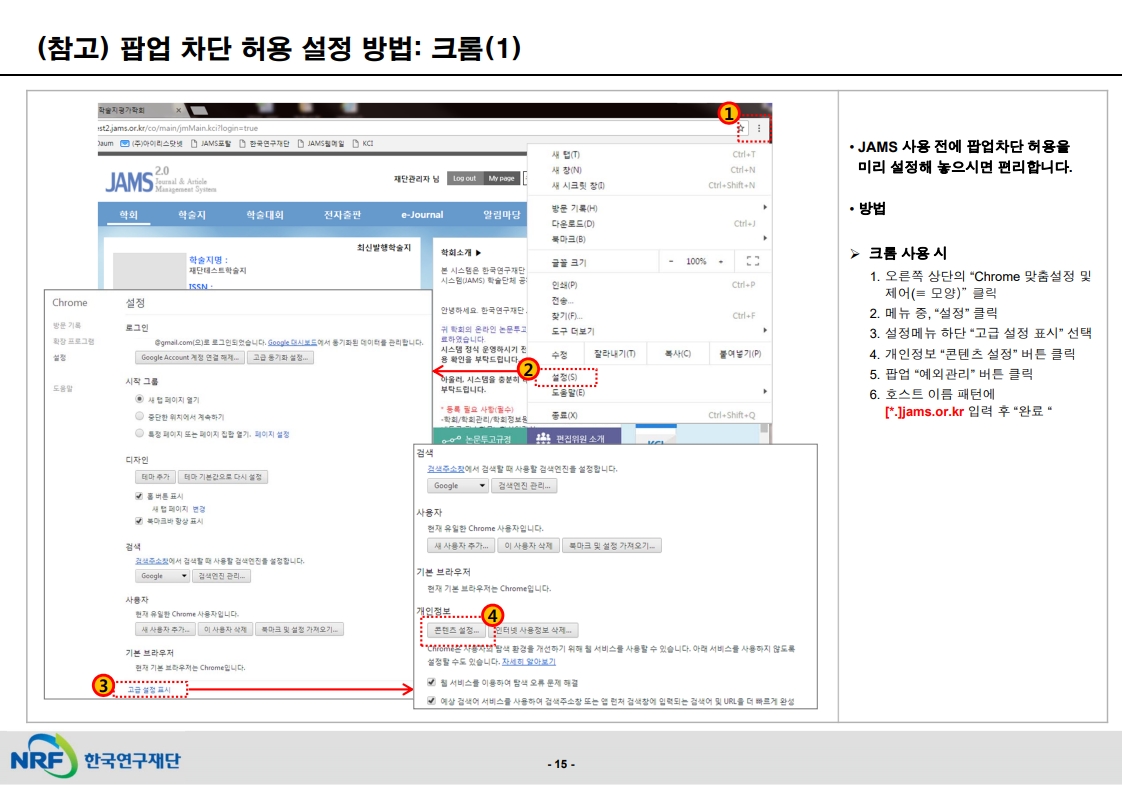Switch to the 학술대회 navigation tab
This screenshot has height=793, width=1122.
coord(265,215)
